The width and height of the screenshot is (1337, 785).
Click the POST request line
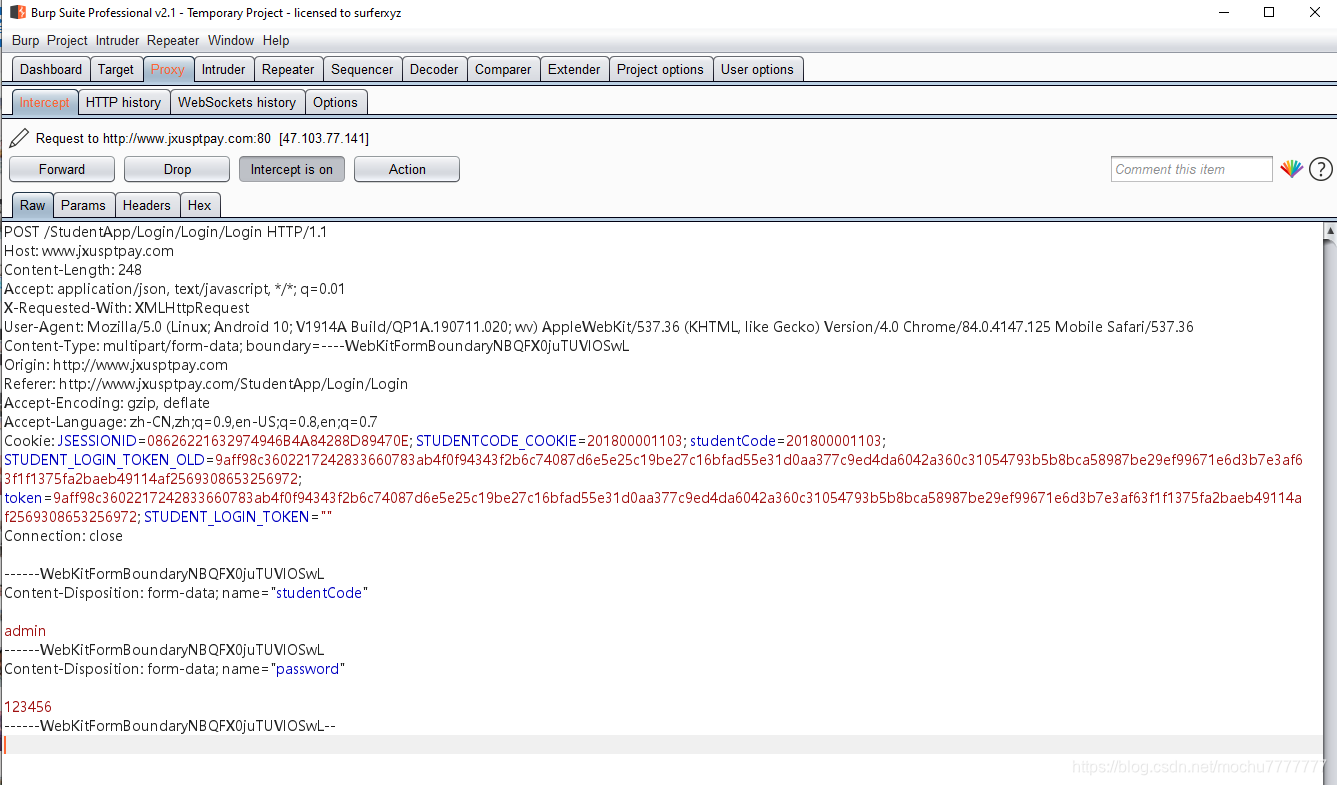(x=166, y=232)
